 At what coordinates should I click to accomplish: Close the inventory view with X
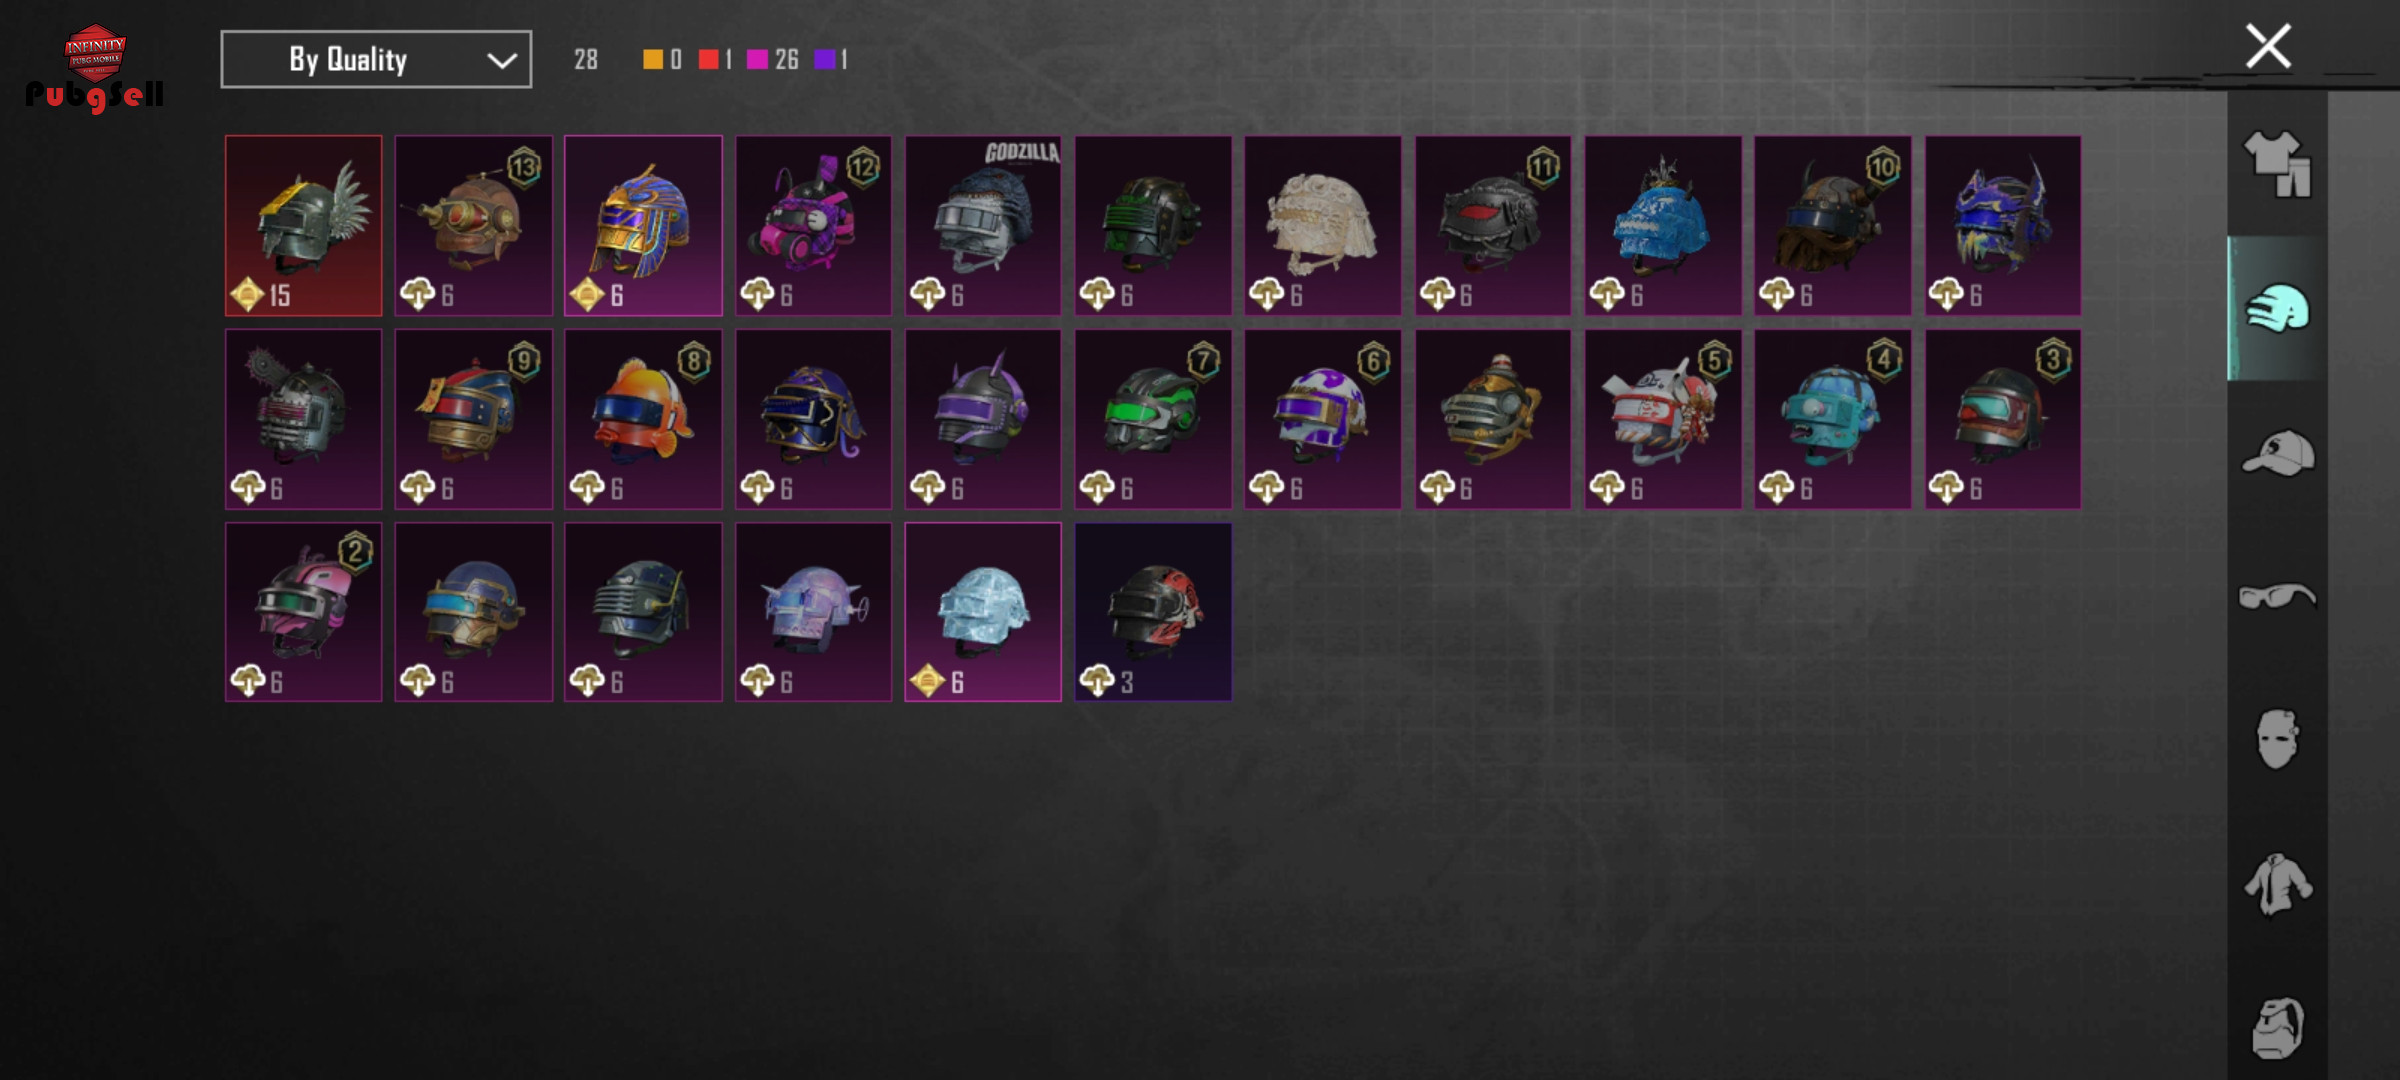pyautogui.click(x=2268, y=46)
